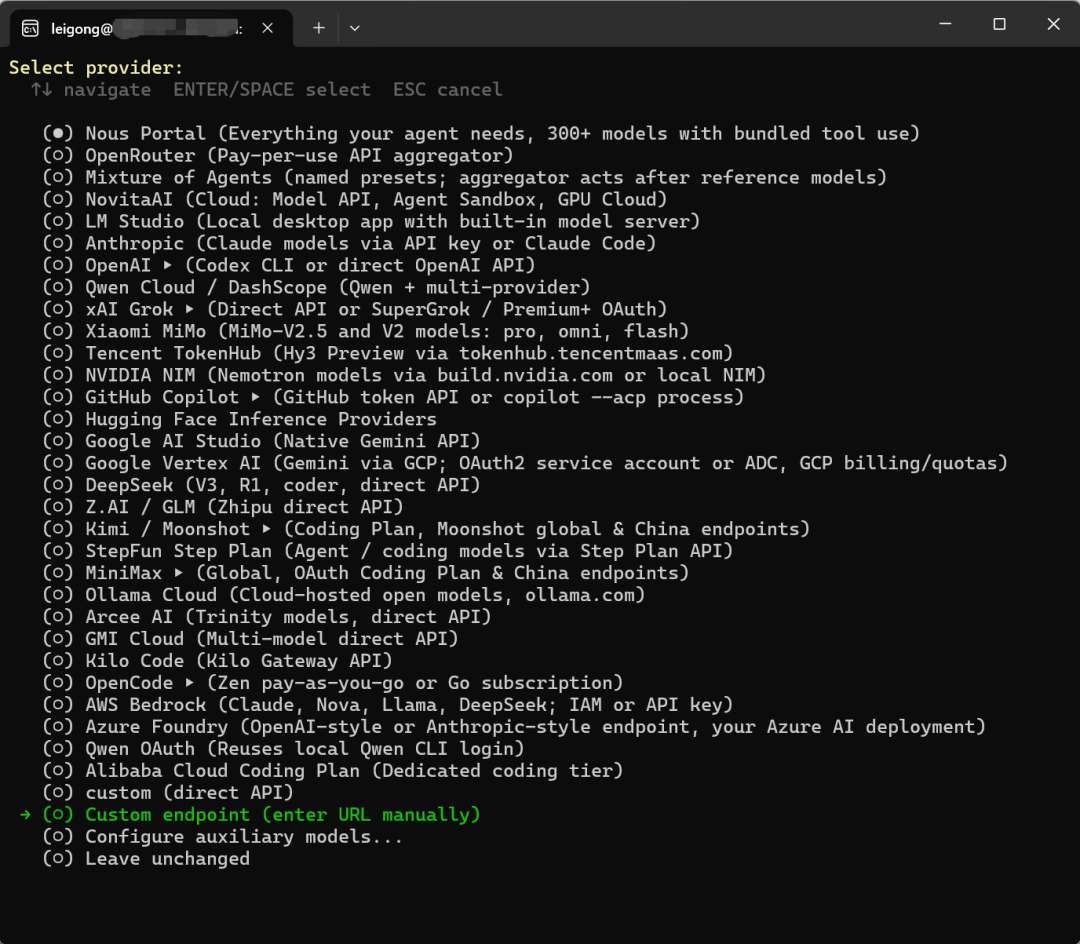Screen dimensions: 1080x944
Task: Expand the OpenCode submenu arrow
Action: coord(189,683)
